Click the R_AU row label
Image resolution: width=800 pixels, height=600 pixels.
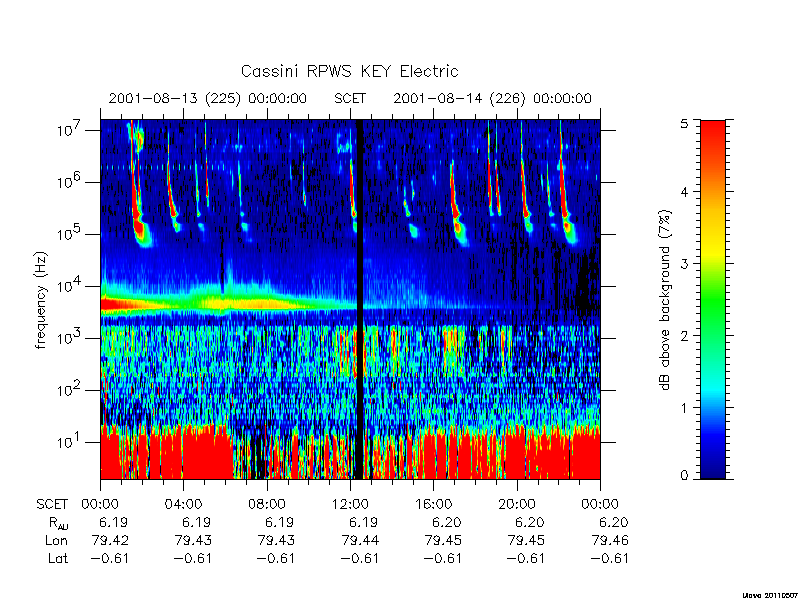[59, 523]
